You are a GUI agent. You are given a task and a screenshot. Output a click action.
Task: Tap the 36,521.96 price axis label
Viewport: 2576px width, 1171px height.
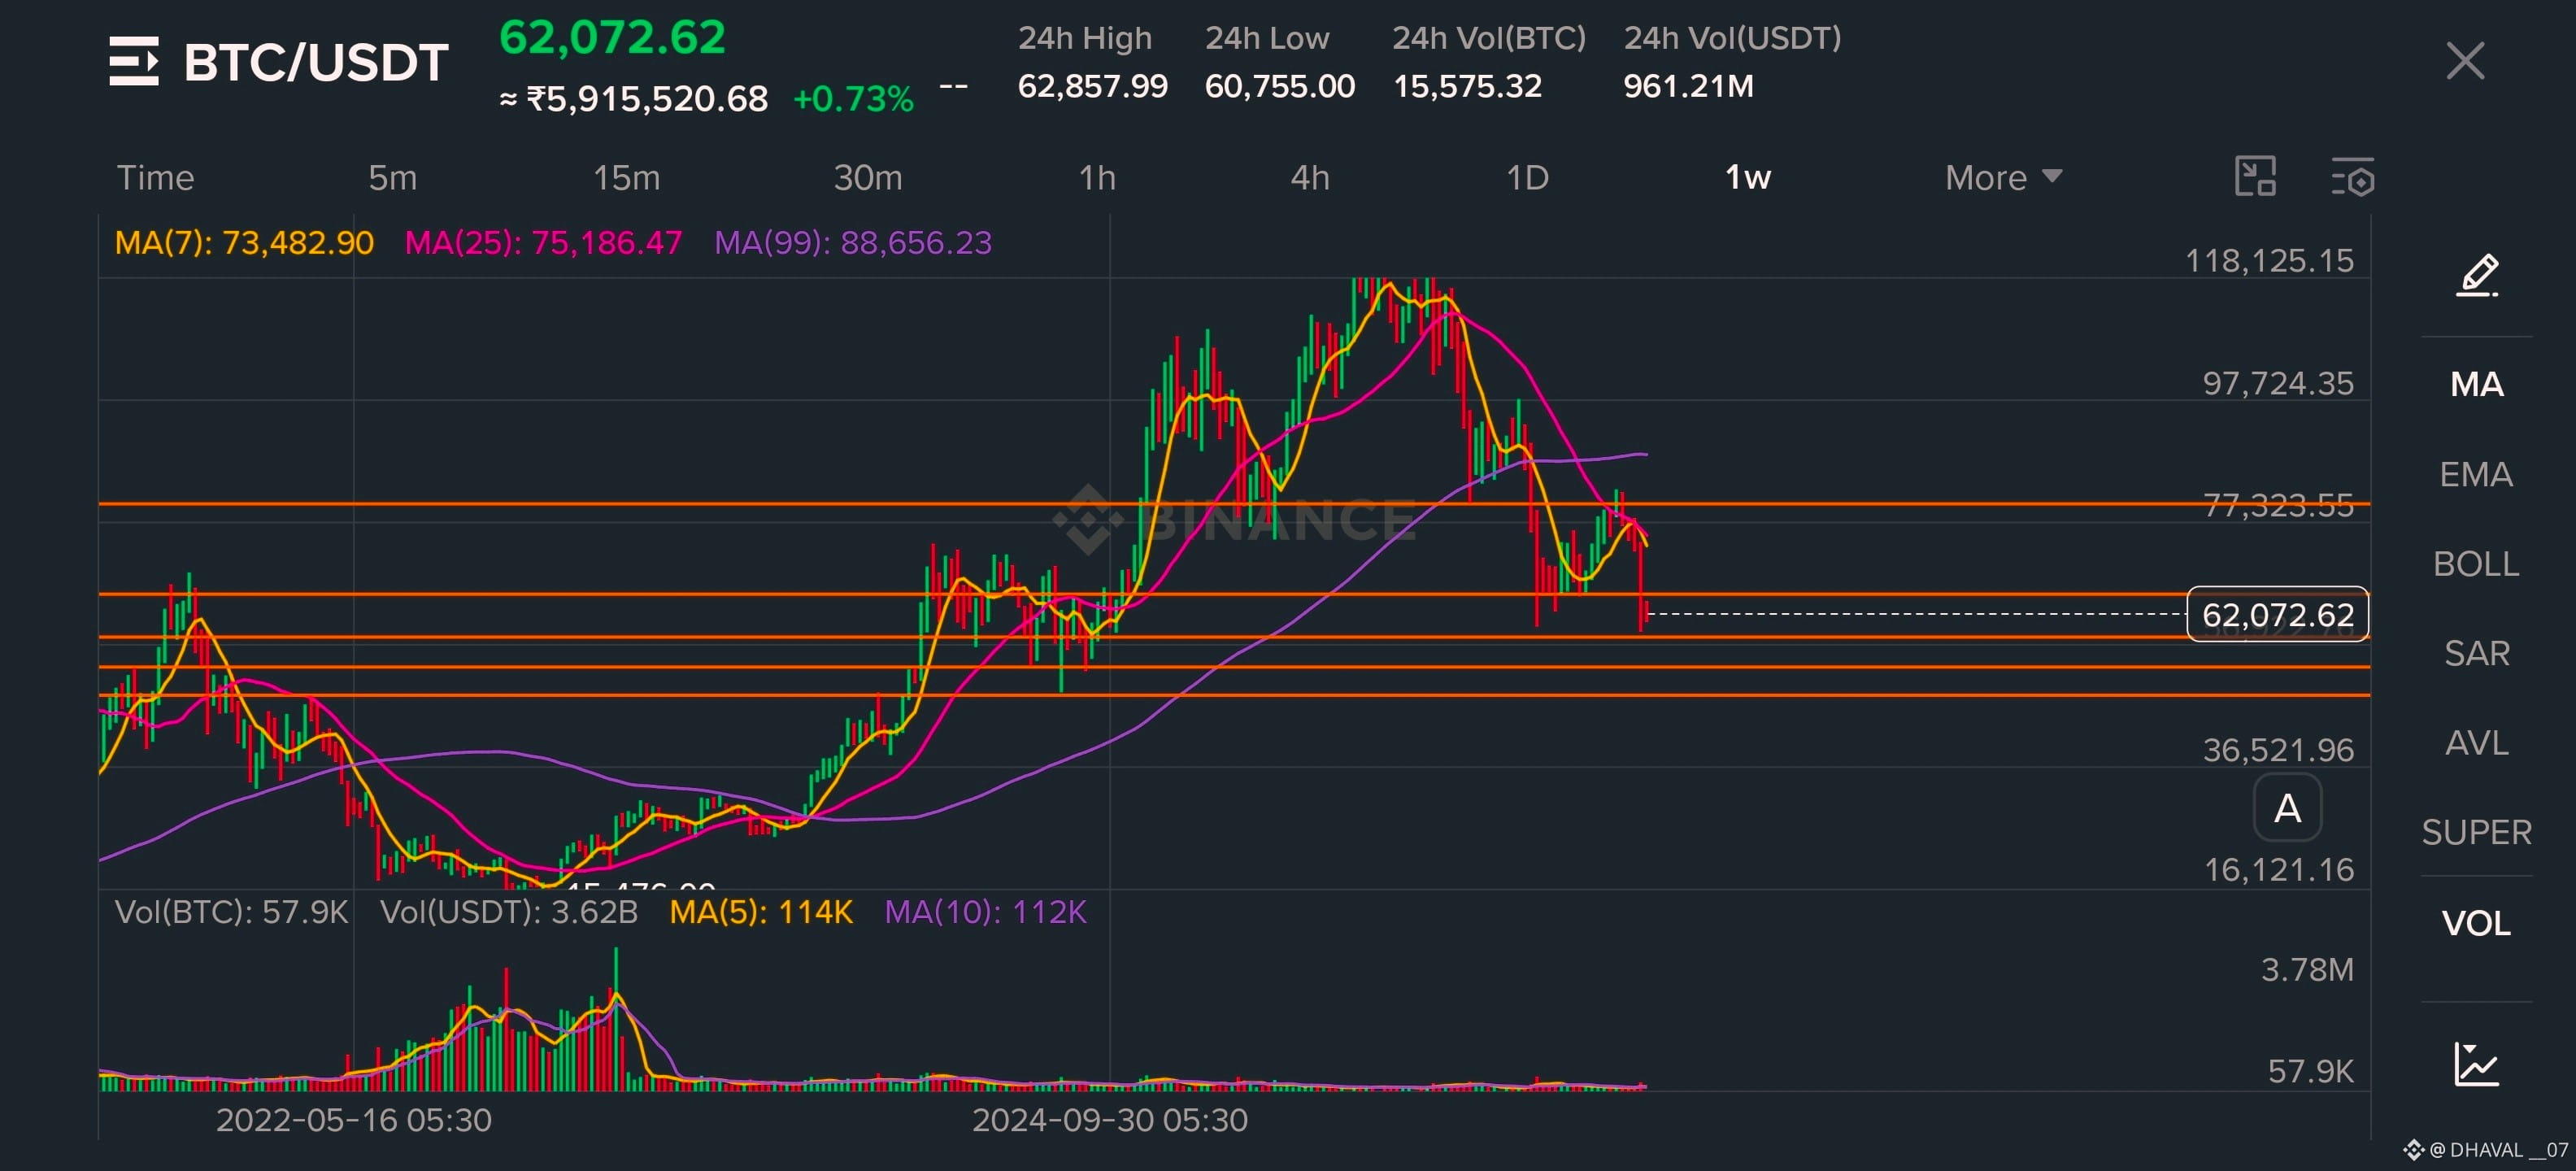point(2278,750)
